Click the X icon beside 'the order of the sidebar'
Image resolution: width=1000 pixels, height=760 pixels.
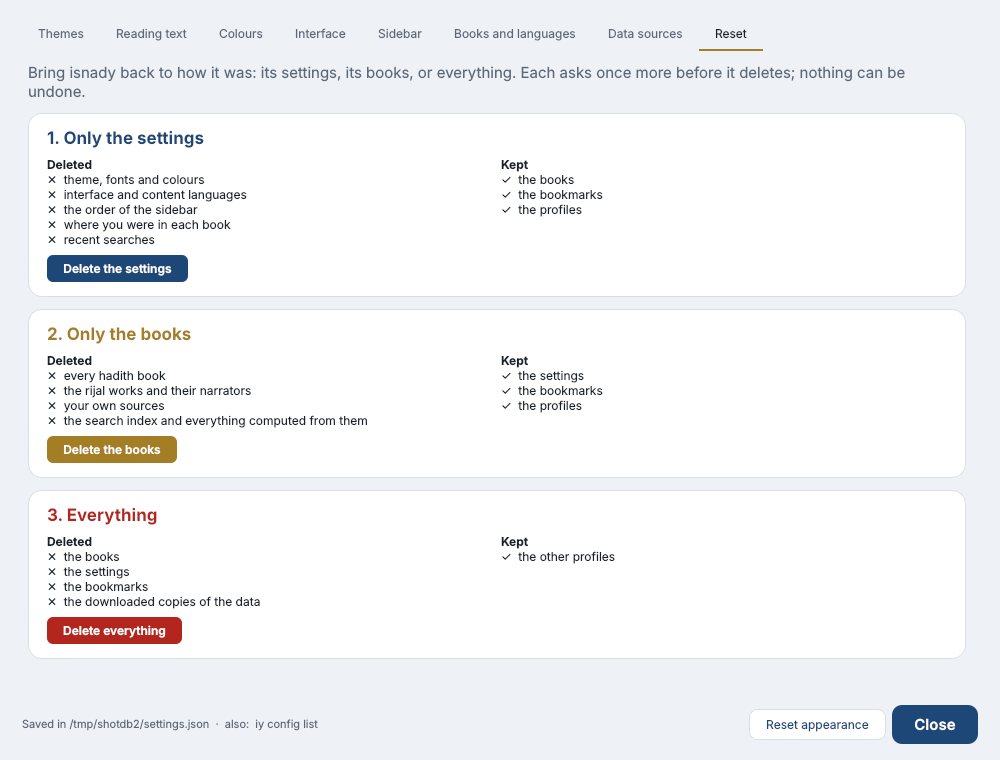[52, 210]
